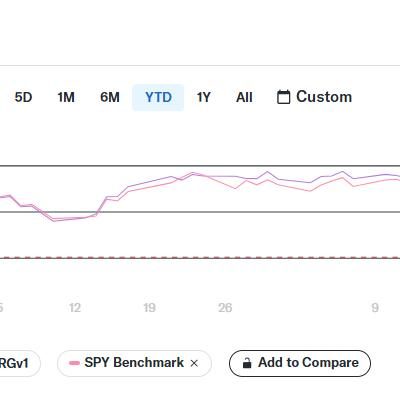
Task: Click the chart line's lowest dip
Action: pyautogui.click(x=54, y=220)
